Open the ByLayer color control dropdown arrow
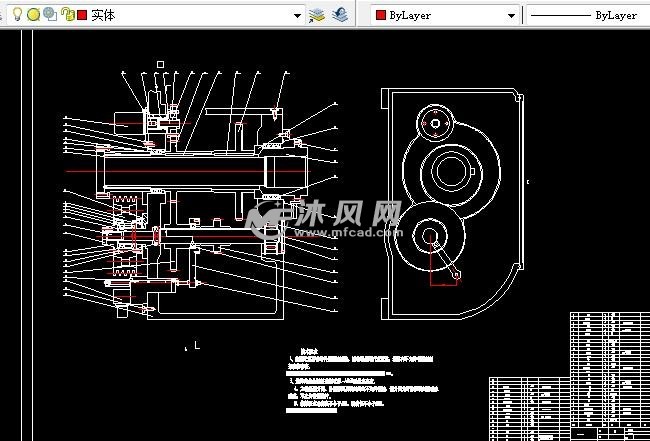Viewport: 650px width, 441px height. pos(512,16)
